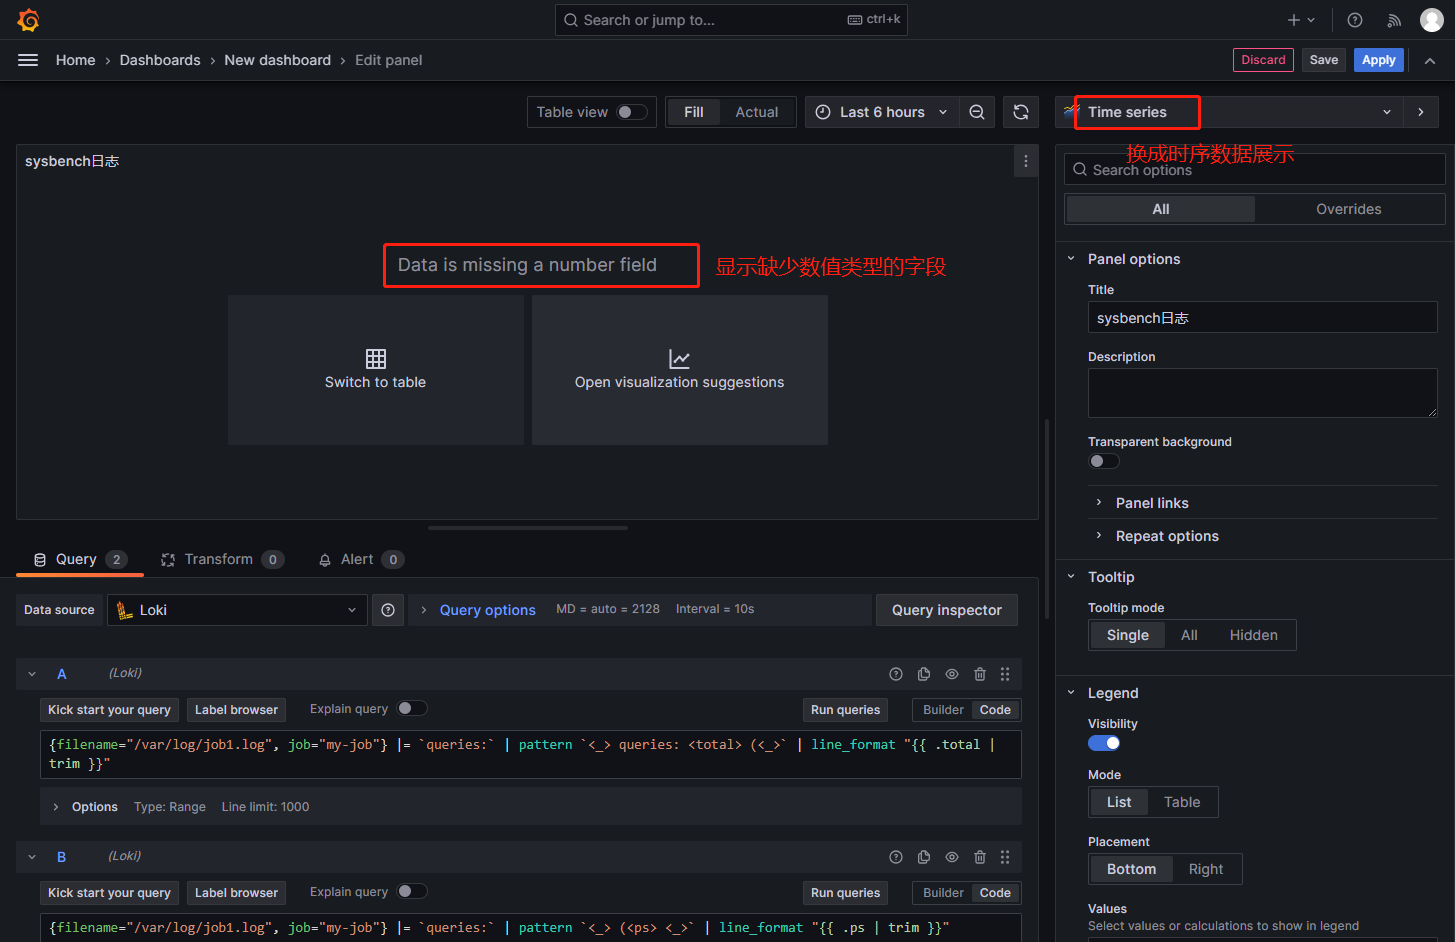Open the plus add-new menu
The width and height of the screenshot is (1455, 942).
tap(1301, 20)
